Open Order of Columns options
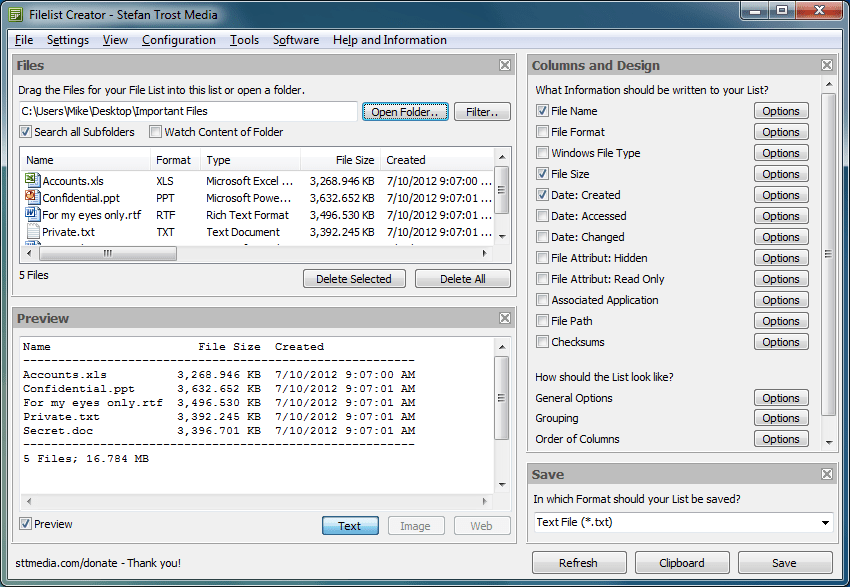Screen dimensions: 850x587 (x=781, y=438)
